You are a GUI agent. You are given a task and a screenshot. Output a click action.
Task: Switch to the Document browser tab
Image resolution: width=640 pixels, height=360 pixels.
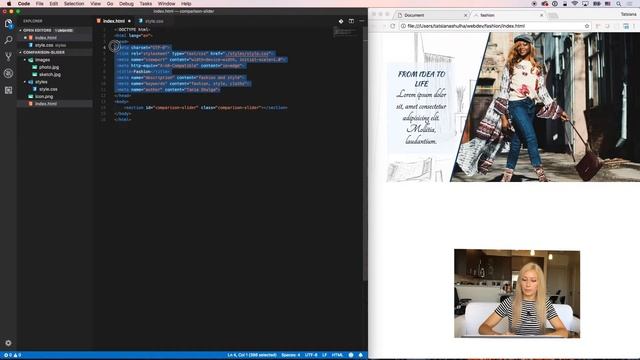pyautogui.click(x=432, y=15)
